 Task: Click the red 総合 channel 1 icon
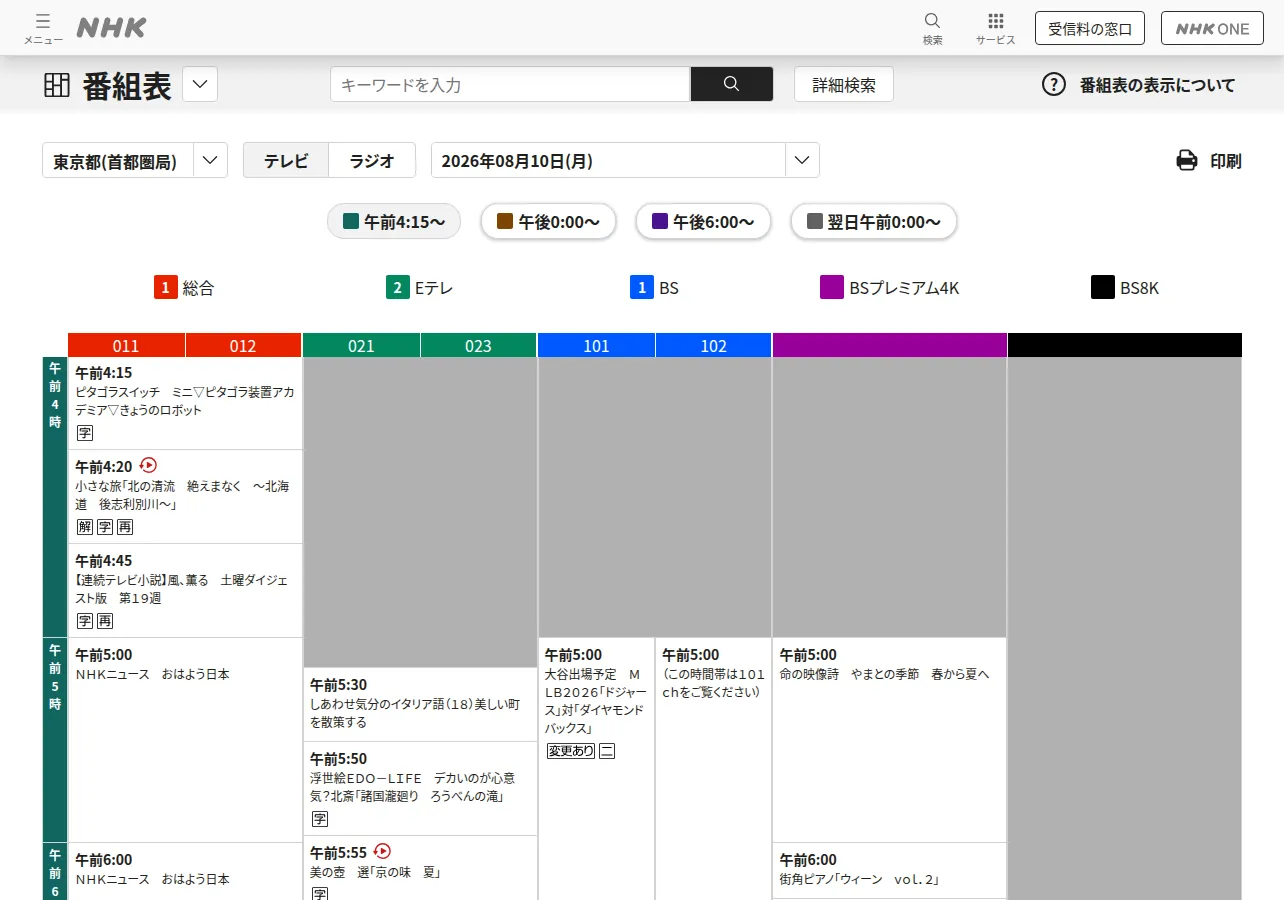click(166, 287)
